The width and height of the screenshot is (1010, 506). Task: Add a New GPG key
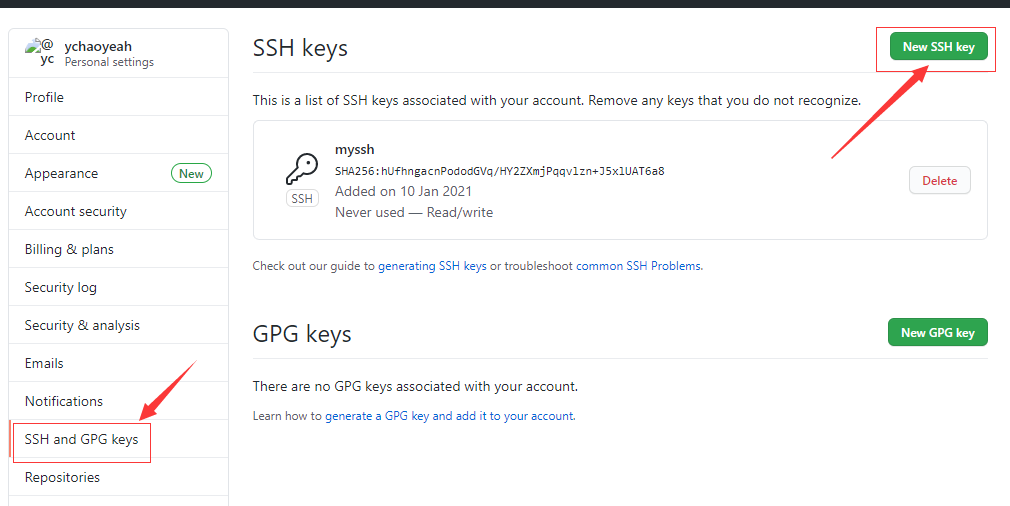[937, 332]
